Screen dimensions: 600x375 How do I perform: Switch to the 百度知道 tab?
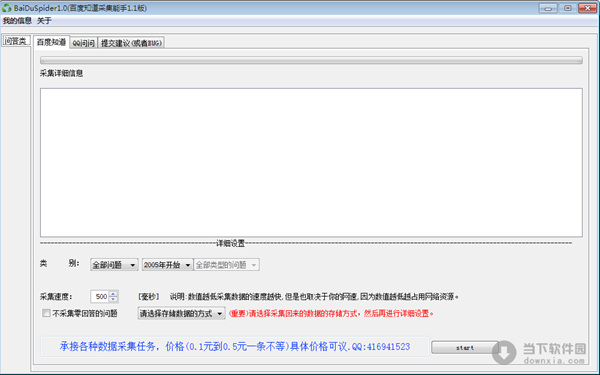pyautogui.click(x=51, y=42)
